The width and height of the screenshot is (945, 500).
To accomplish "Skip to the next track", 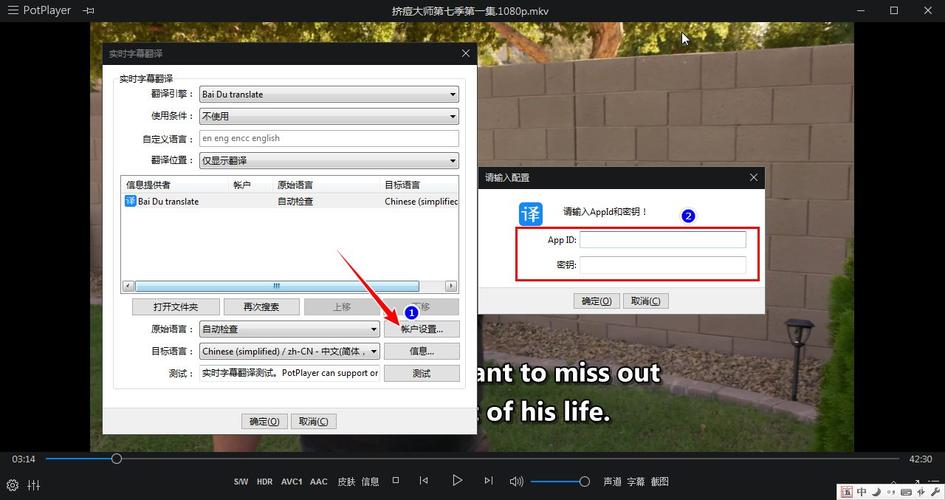I will 488,481.
